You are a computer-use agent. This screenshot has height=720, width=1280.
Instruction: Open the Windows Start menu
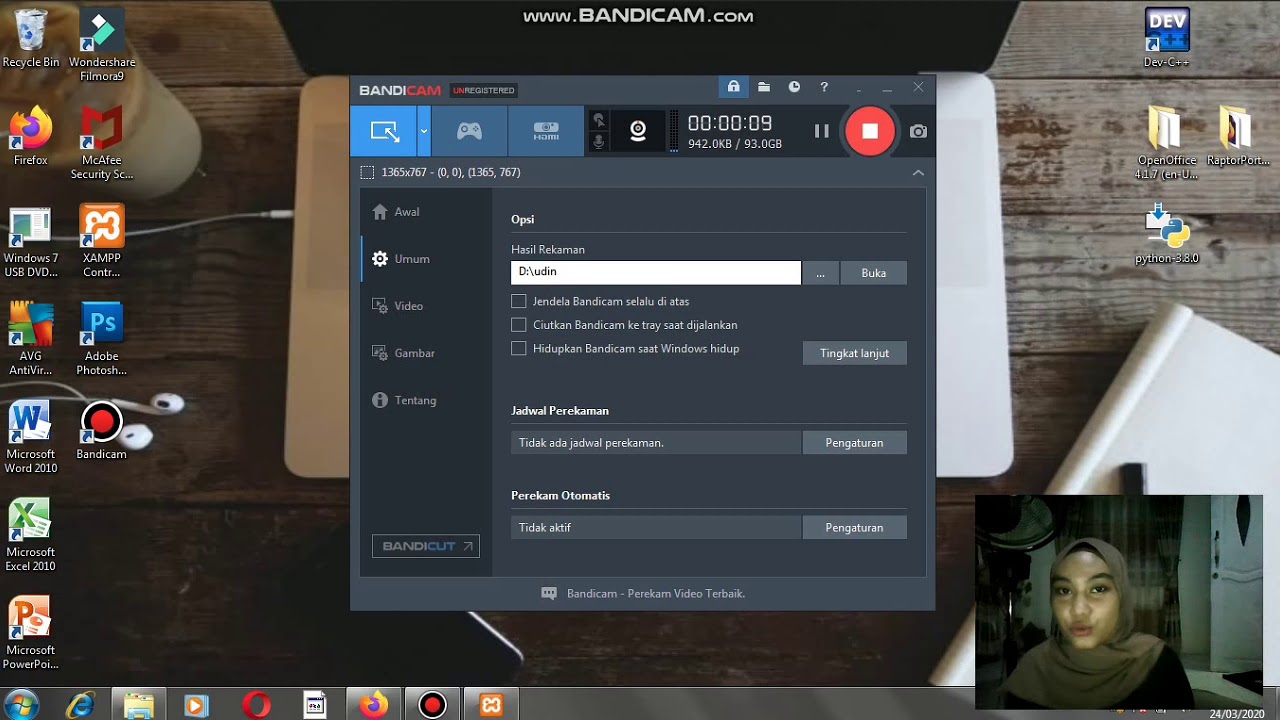click(21, 704)
